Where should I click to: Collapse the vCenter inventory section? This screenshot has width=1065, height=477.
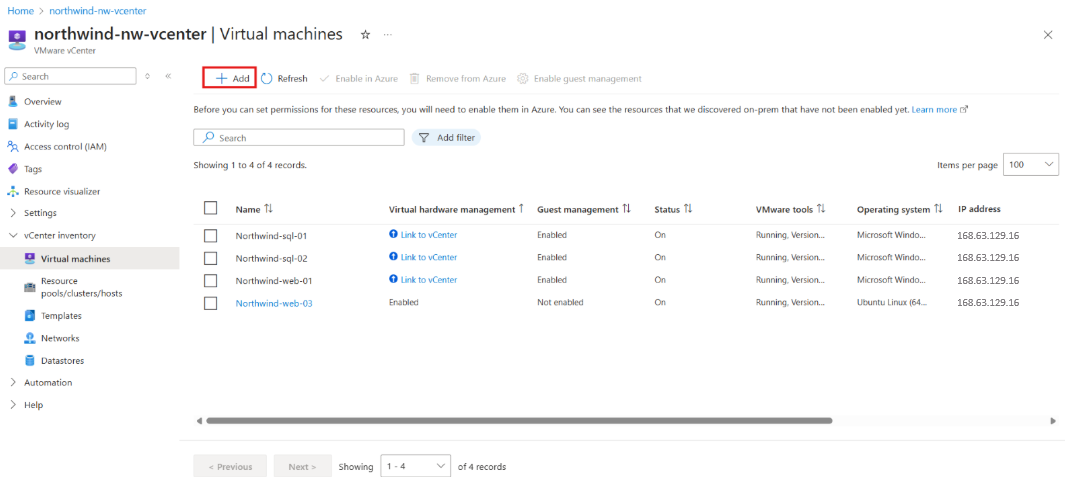tap(60, 235)
